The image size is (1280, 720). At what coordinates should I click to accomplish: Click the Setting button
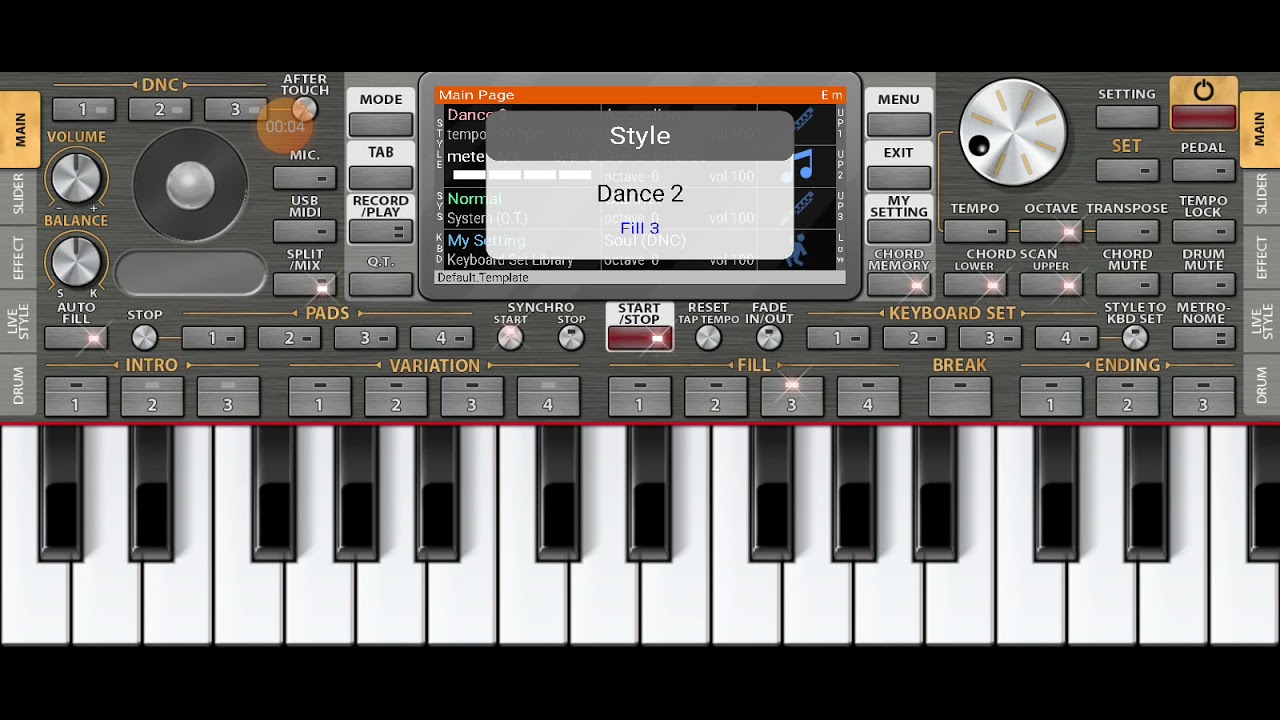[x=1127, y=117]
